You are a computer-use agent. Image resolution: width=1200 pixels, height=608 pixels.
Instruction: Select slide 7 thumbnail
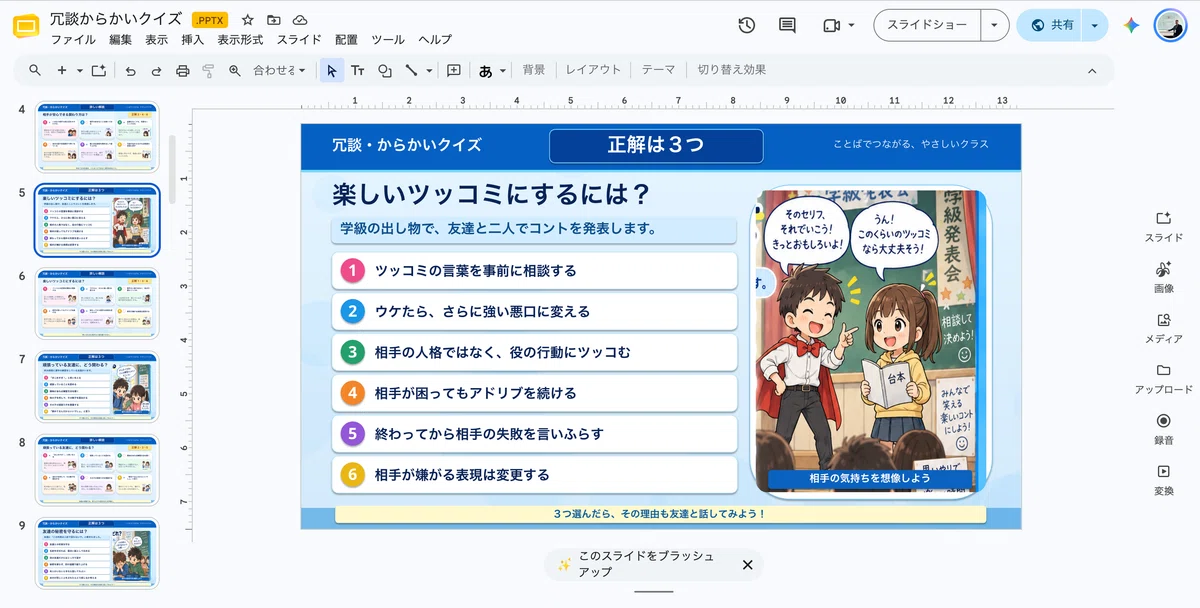point(97,386)
